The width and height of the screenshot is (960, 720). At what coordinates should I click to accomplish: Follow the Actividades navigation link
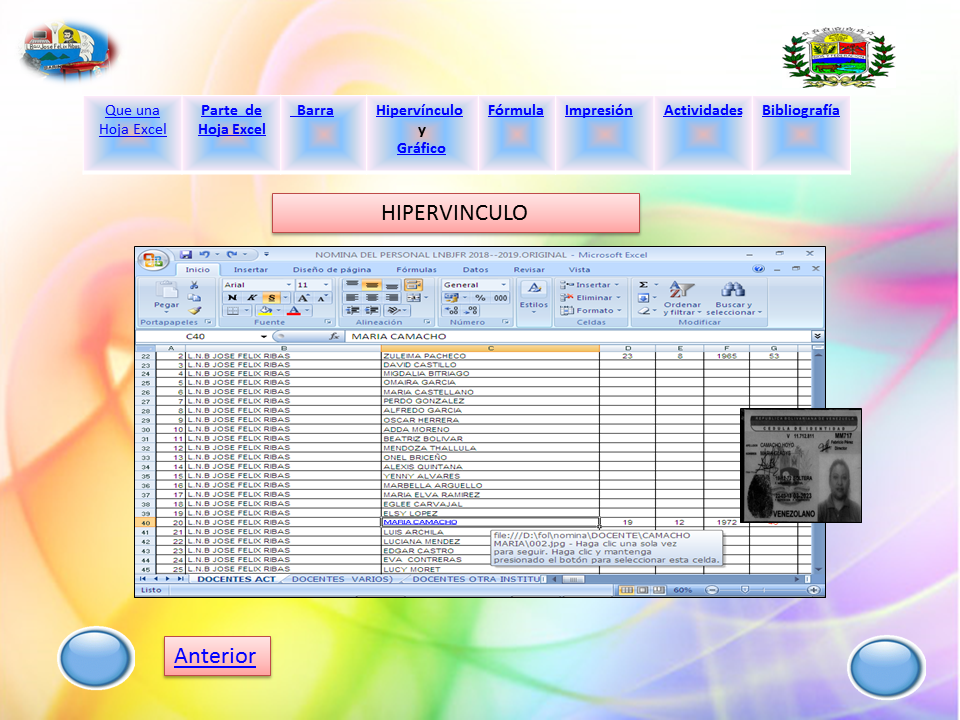pos(703,110)
